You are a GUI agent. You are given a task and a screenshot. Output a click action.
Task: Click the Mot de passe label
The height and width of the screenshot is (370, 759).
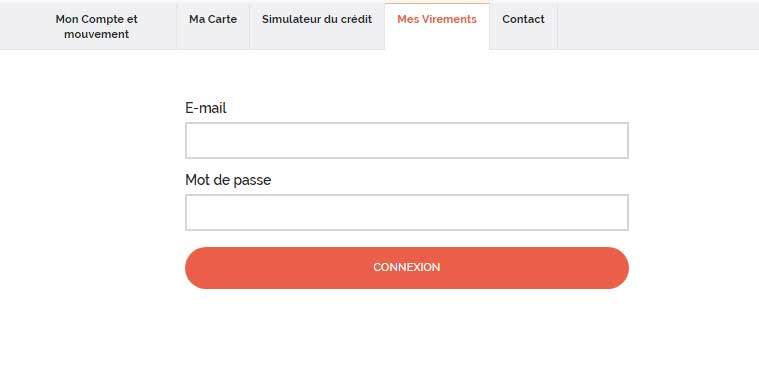[228, 180]
